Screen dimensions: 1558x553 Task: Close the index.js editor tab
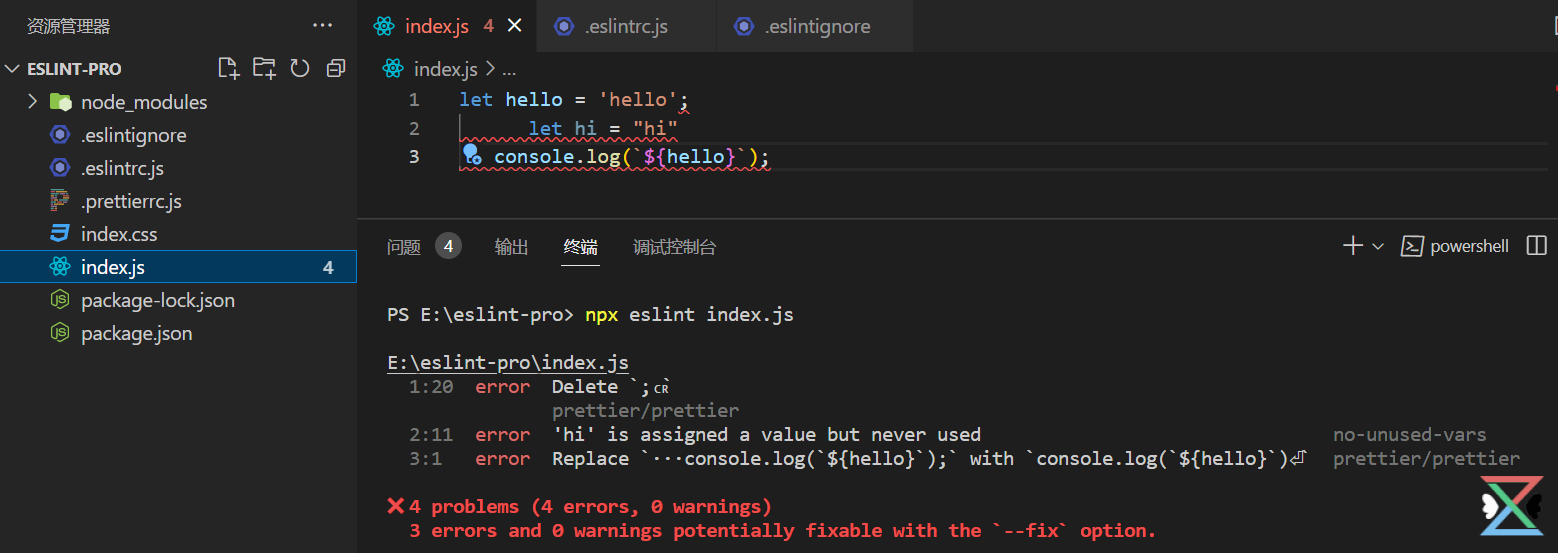[x=515, y=26]
